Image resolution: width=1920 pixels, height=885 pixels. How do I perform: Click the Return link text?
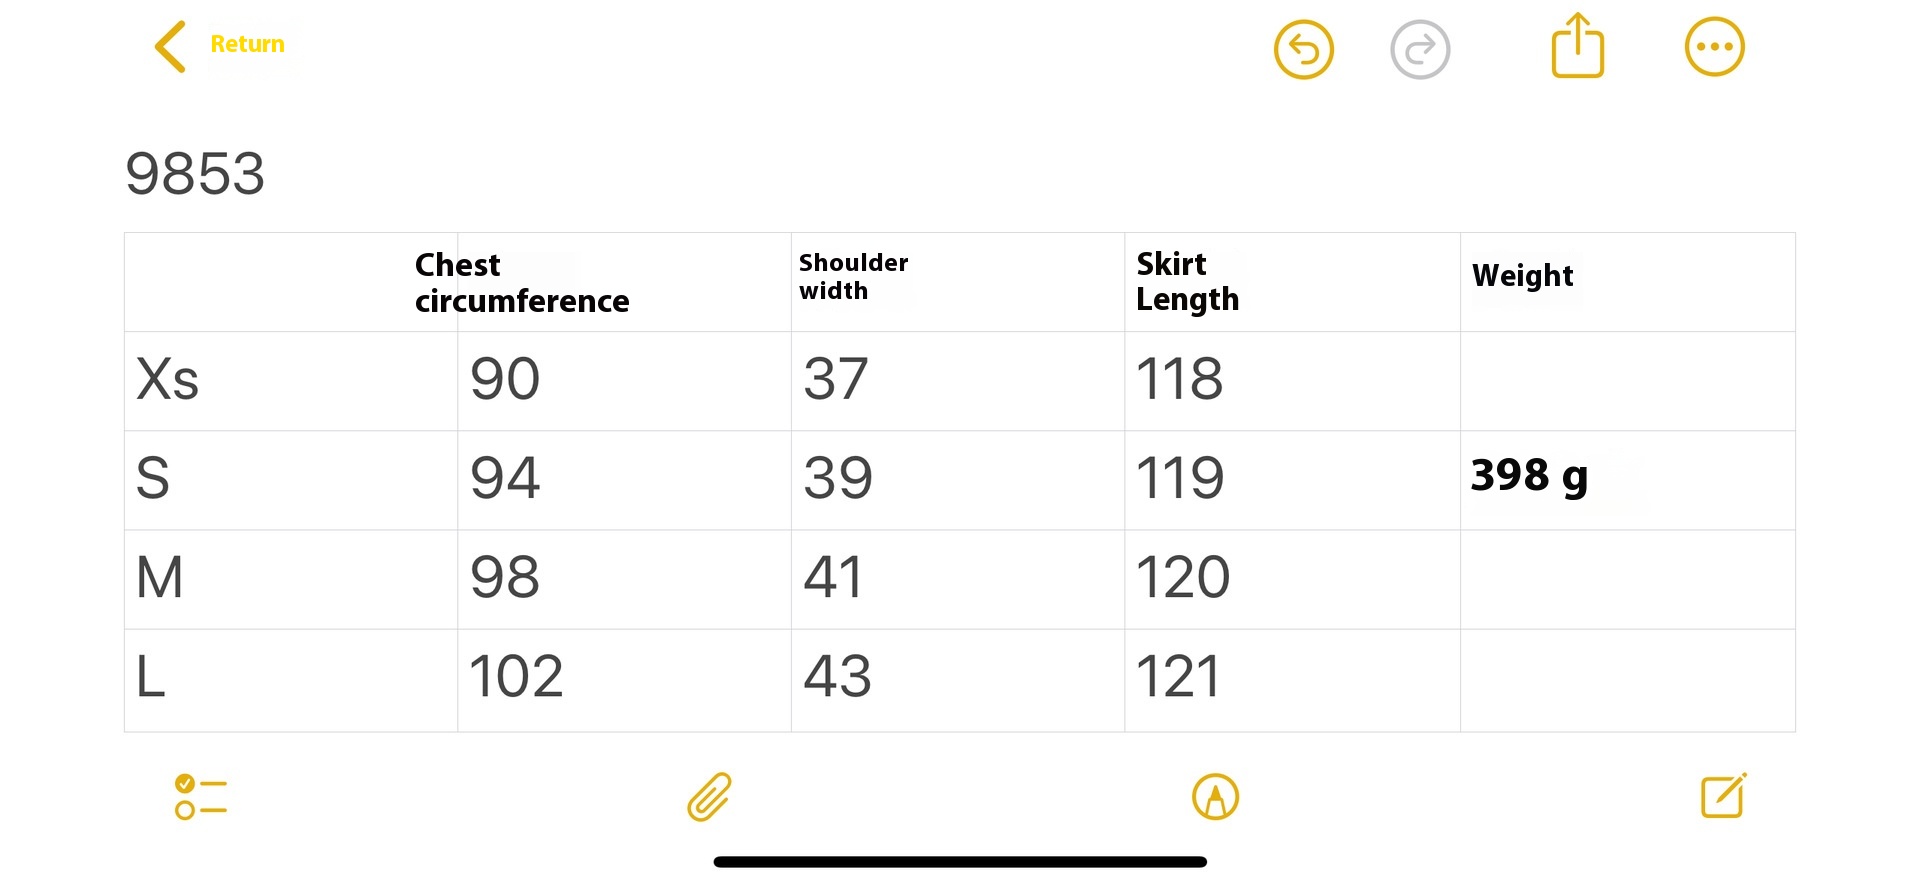[x=247, y=44]
